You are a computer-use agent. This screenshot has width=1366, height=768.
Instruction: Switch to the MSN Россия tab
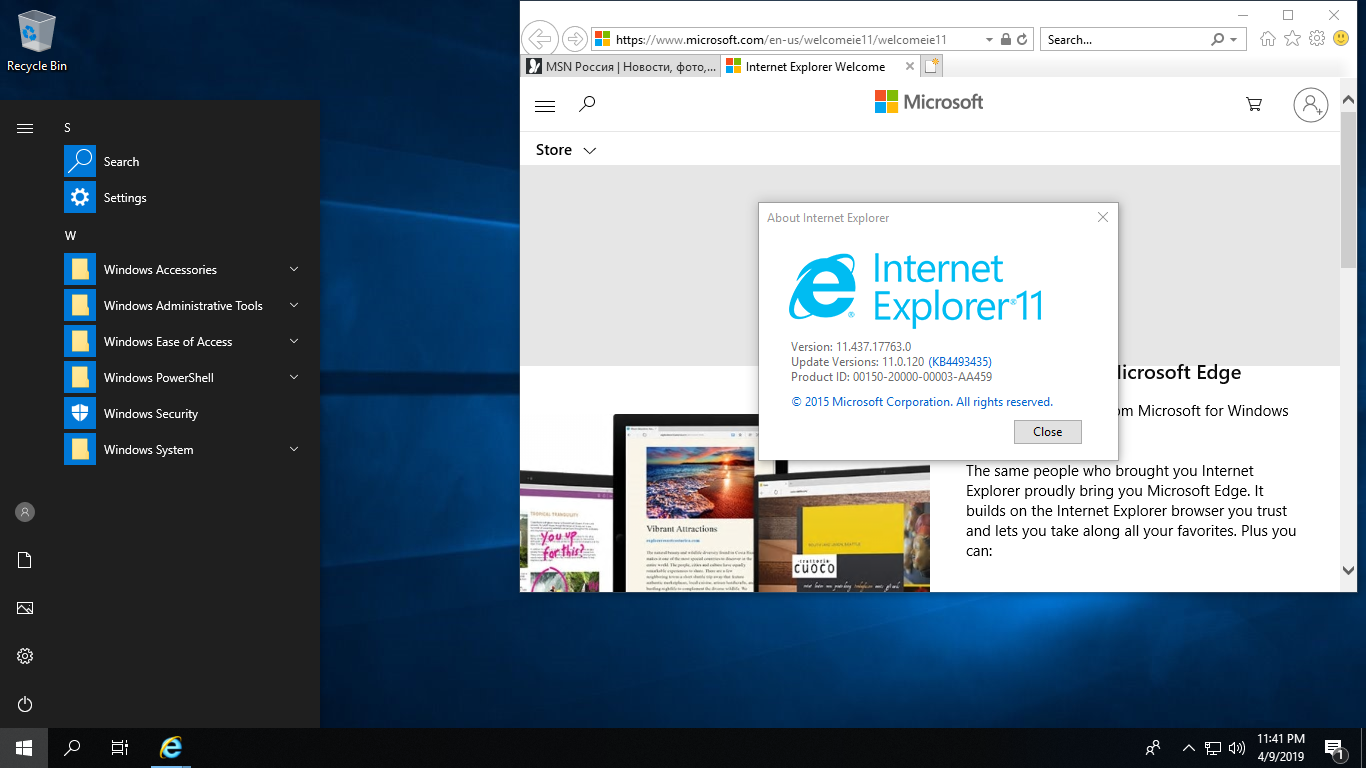620,67
